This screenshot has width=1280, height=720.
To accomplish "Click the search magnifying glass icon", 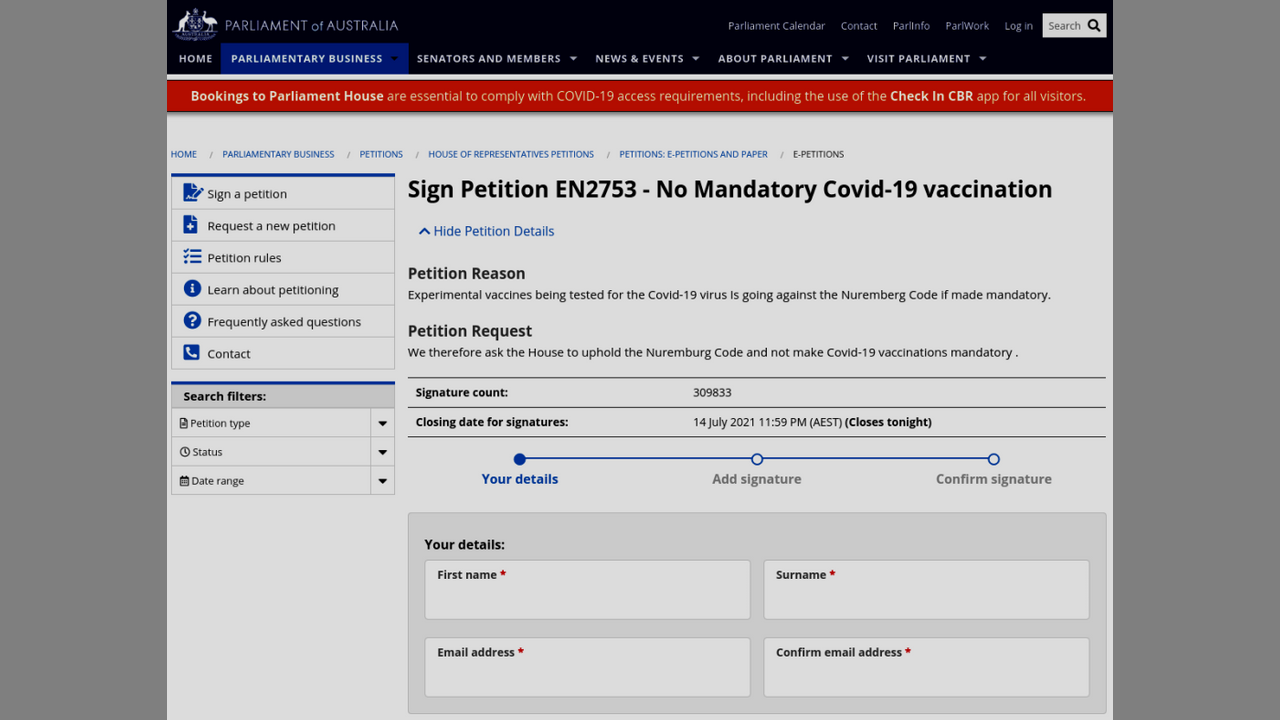I will [1094, 26].
